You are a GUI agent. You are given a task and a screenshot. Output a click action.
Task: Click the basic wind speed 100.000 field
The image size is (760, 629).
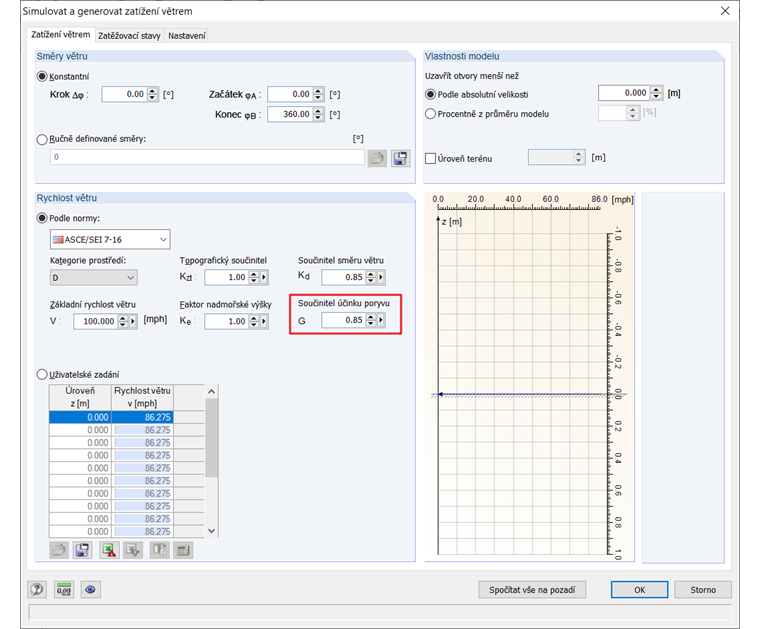pyautogui.click(x=95, y=321)
